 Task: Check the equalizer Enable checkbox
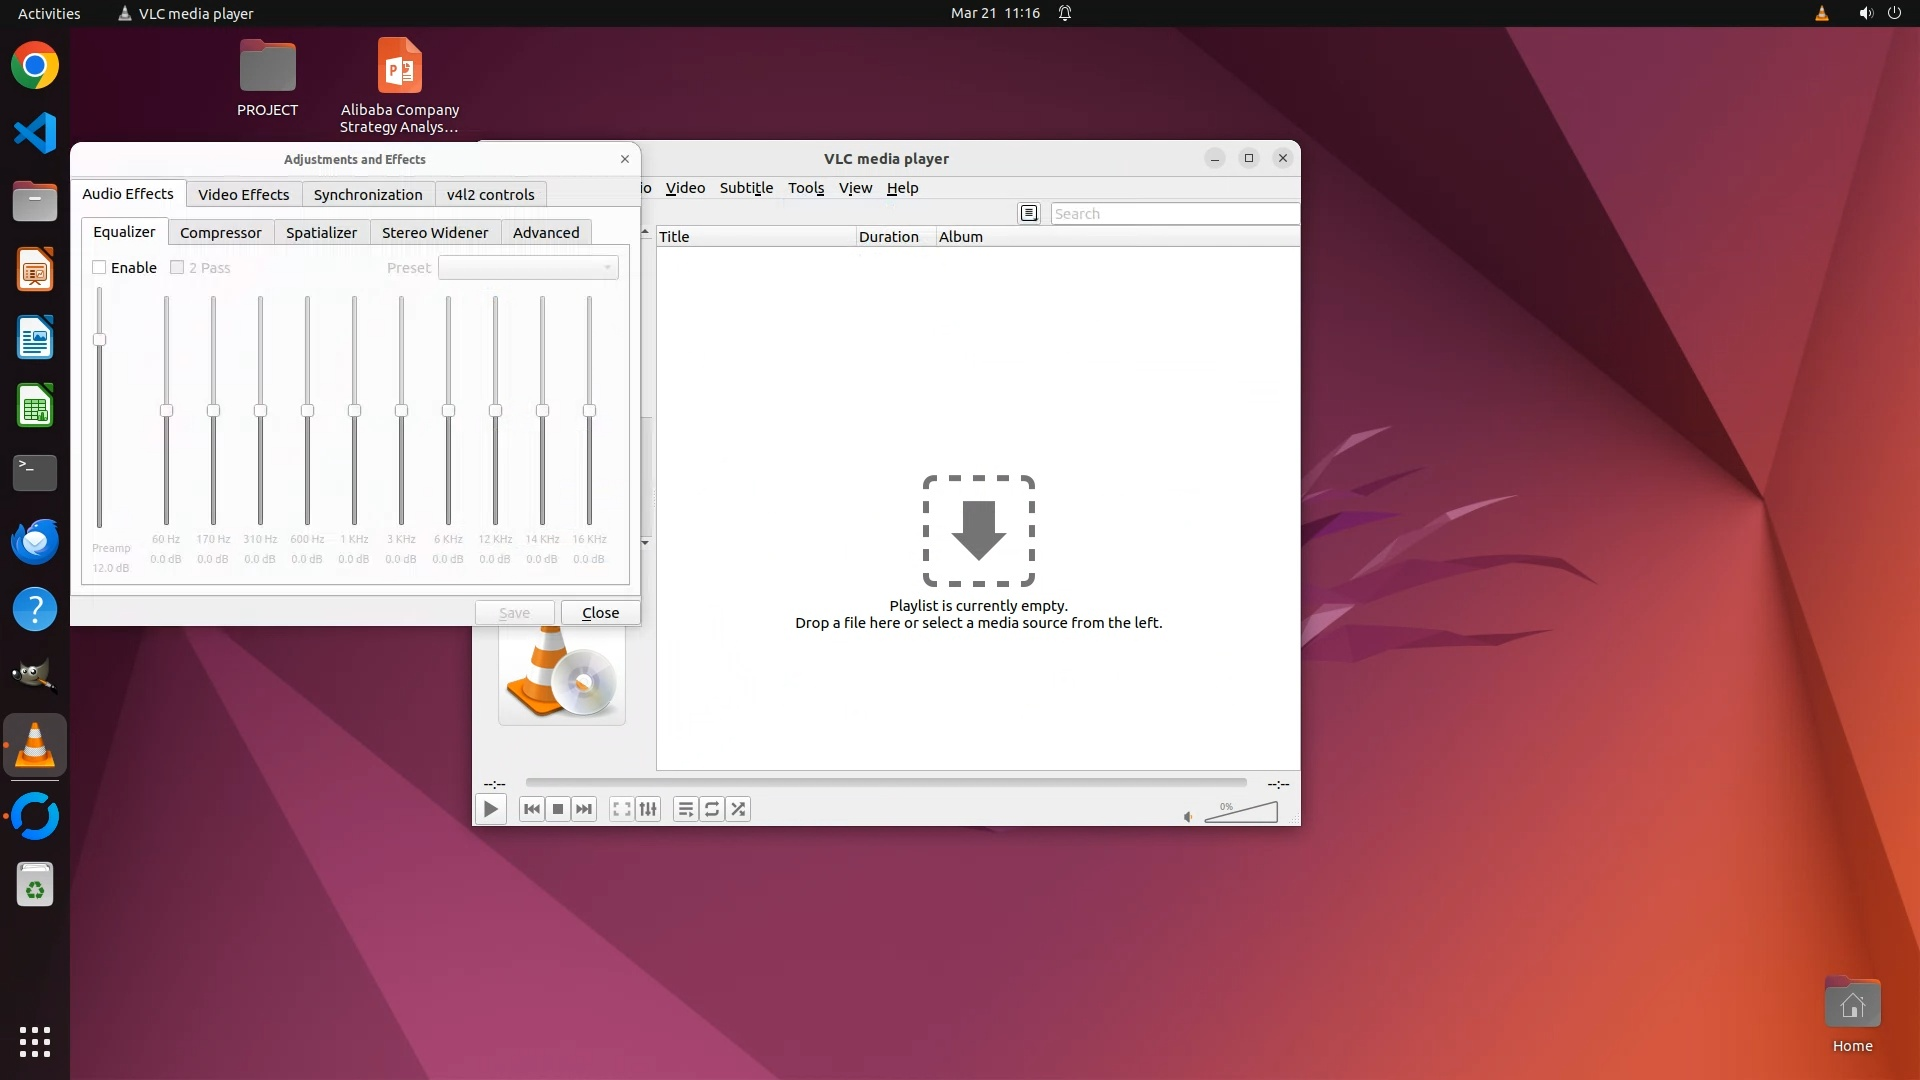(99, 267)
